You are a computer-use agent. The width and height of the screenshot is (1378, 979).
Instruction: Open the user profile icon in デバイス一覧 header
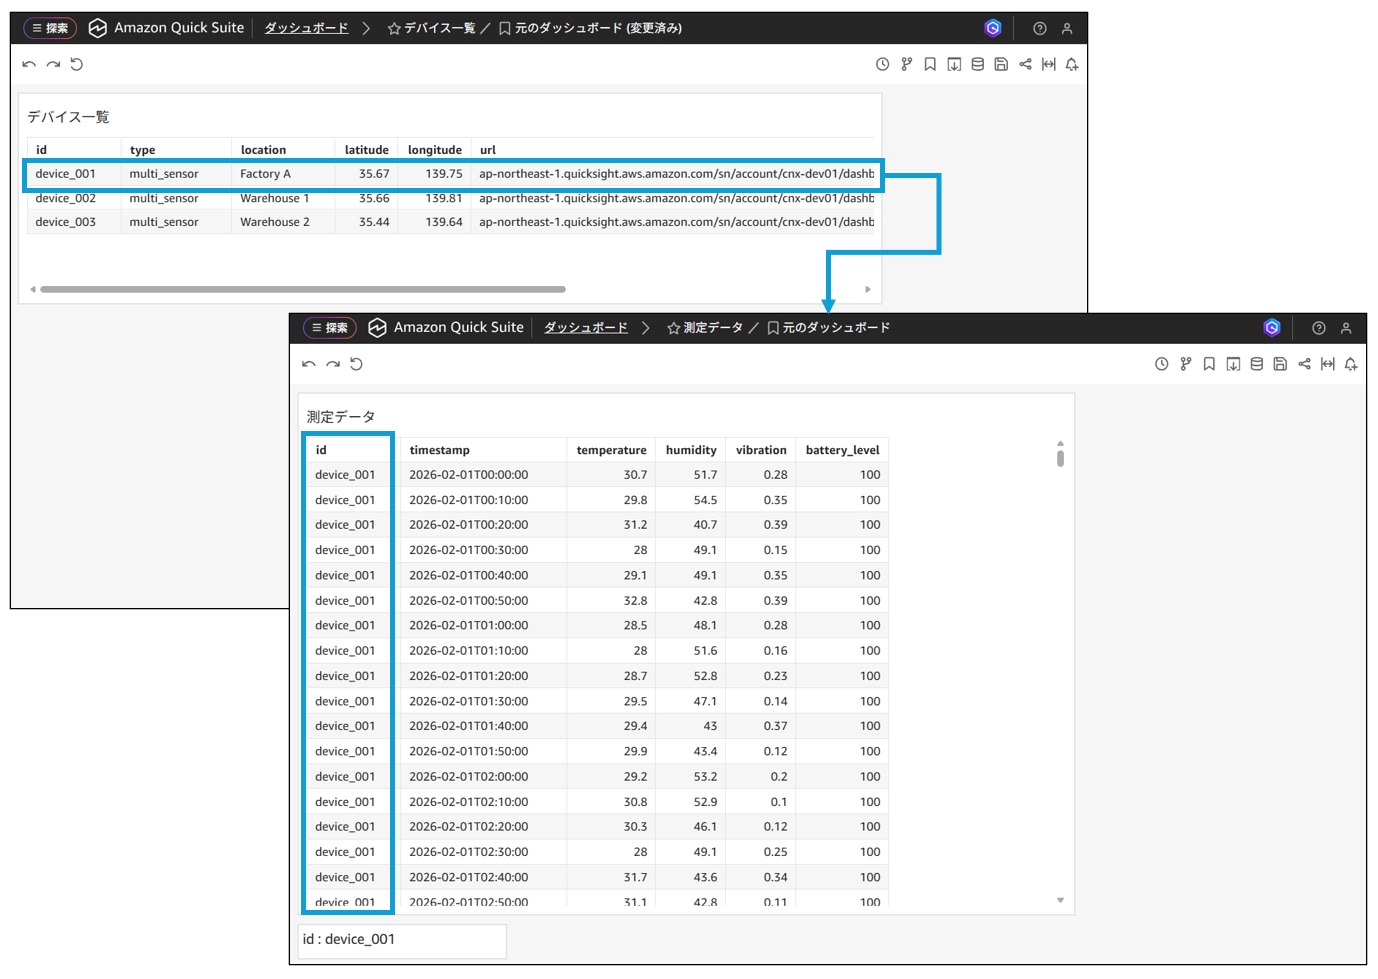(1067, 29)
